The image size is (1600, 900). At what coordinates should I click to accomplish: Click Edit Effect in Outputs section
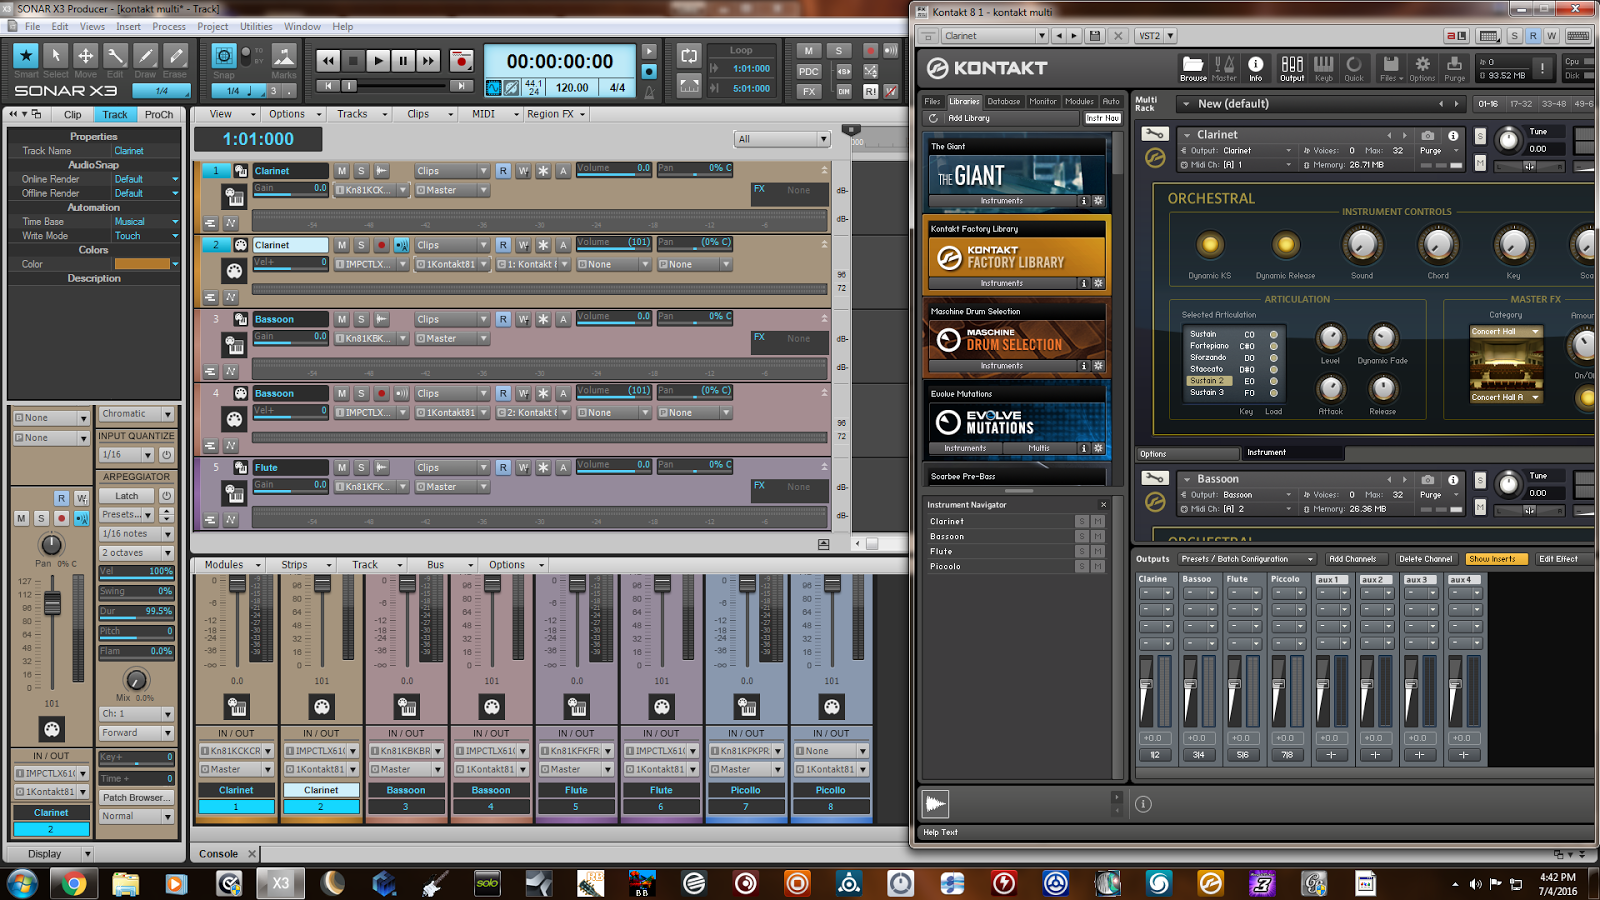click(x=1558, y=559)
